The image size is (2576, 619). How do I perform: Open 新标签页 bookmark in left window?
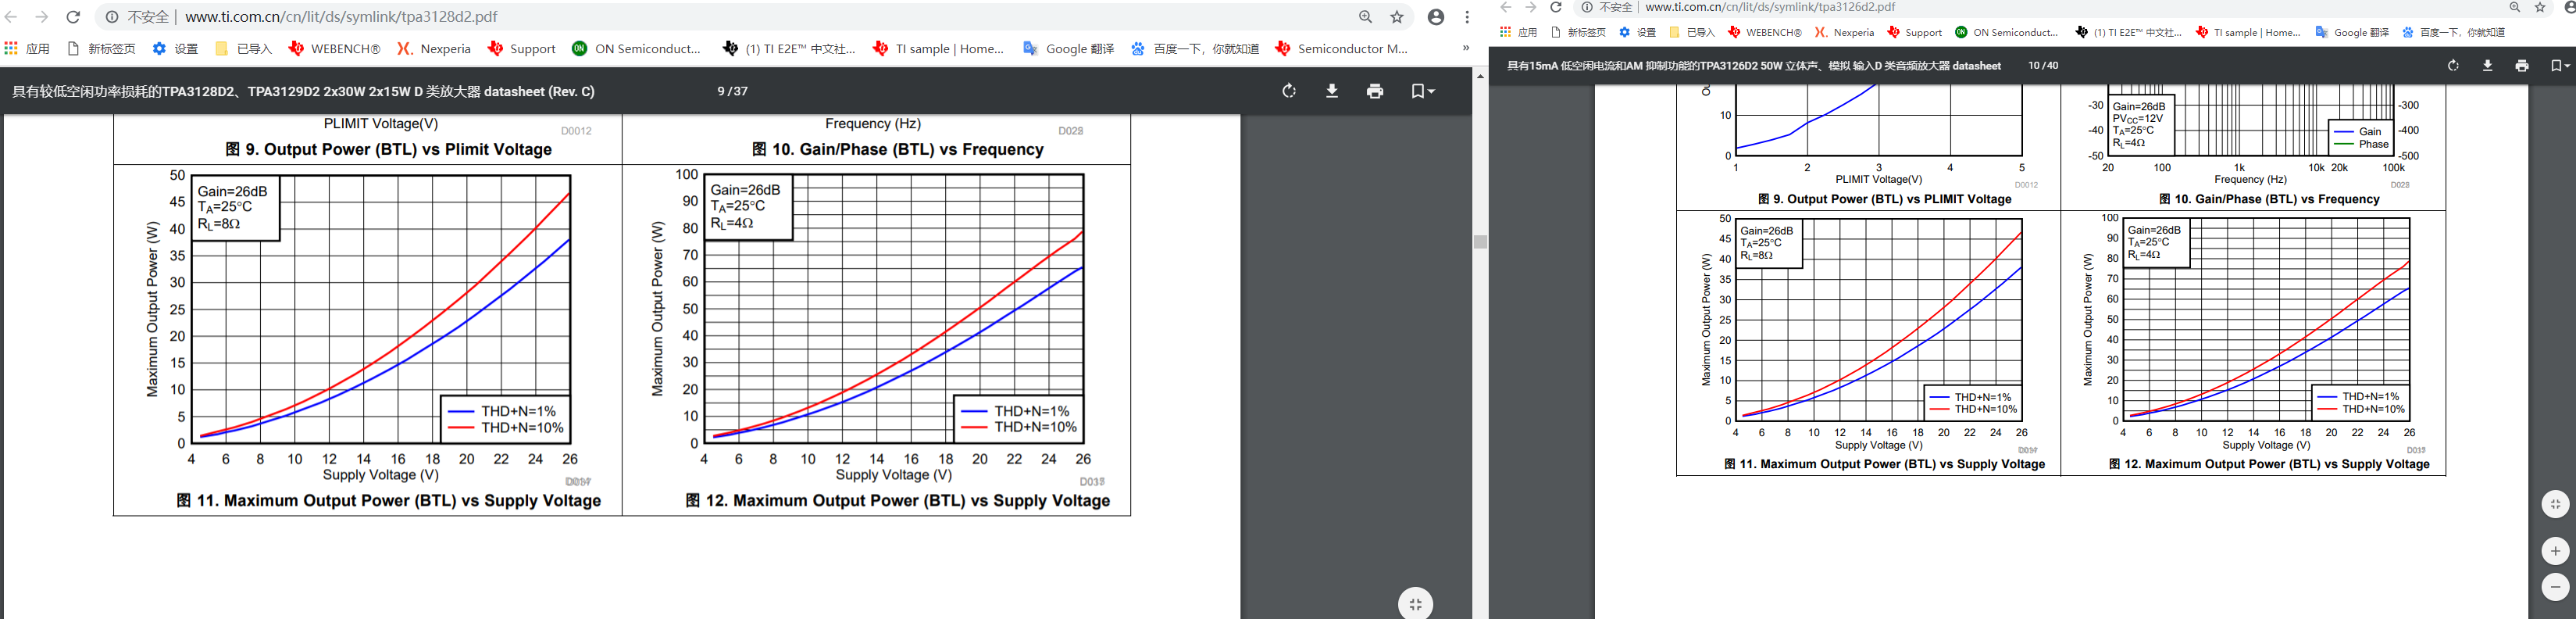click(101, 48)
